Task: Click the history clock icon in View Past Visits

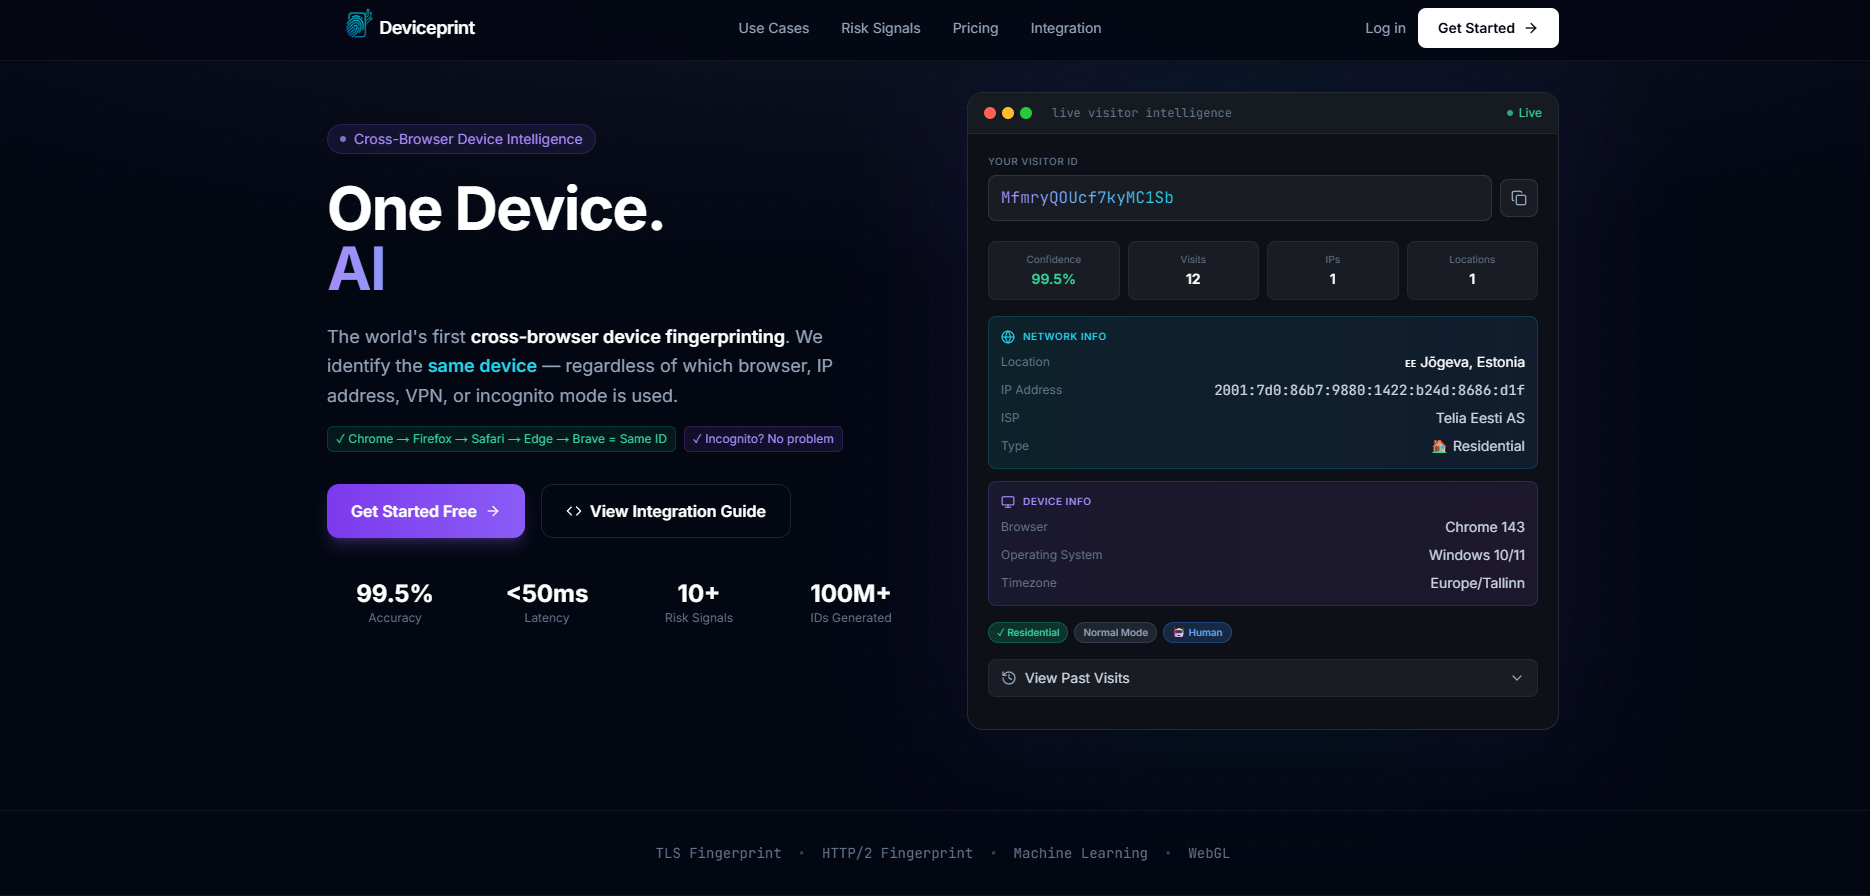Action: click(x=1009, y=678)
